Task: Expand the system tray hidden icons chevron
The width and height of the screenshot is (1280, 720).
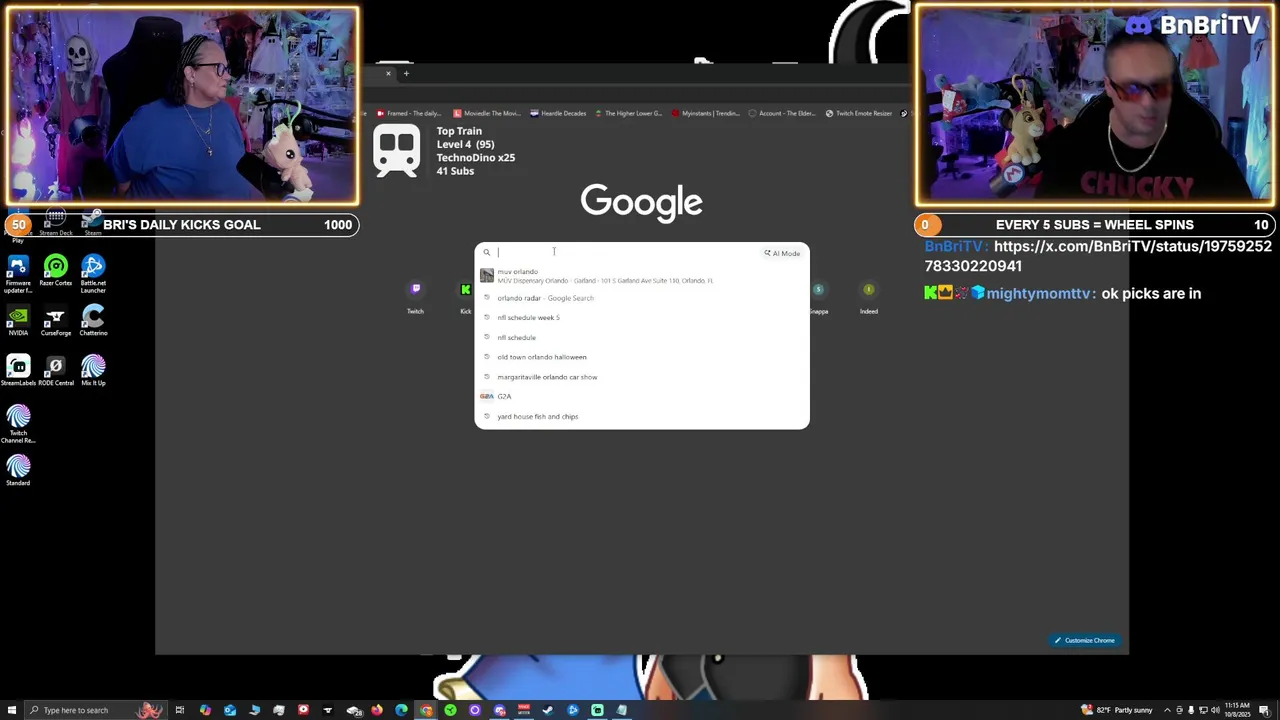Action: point(1167,710)
